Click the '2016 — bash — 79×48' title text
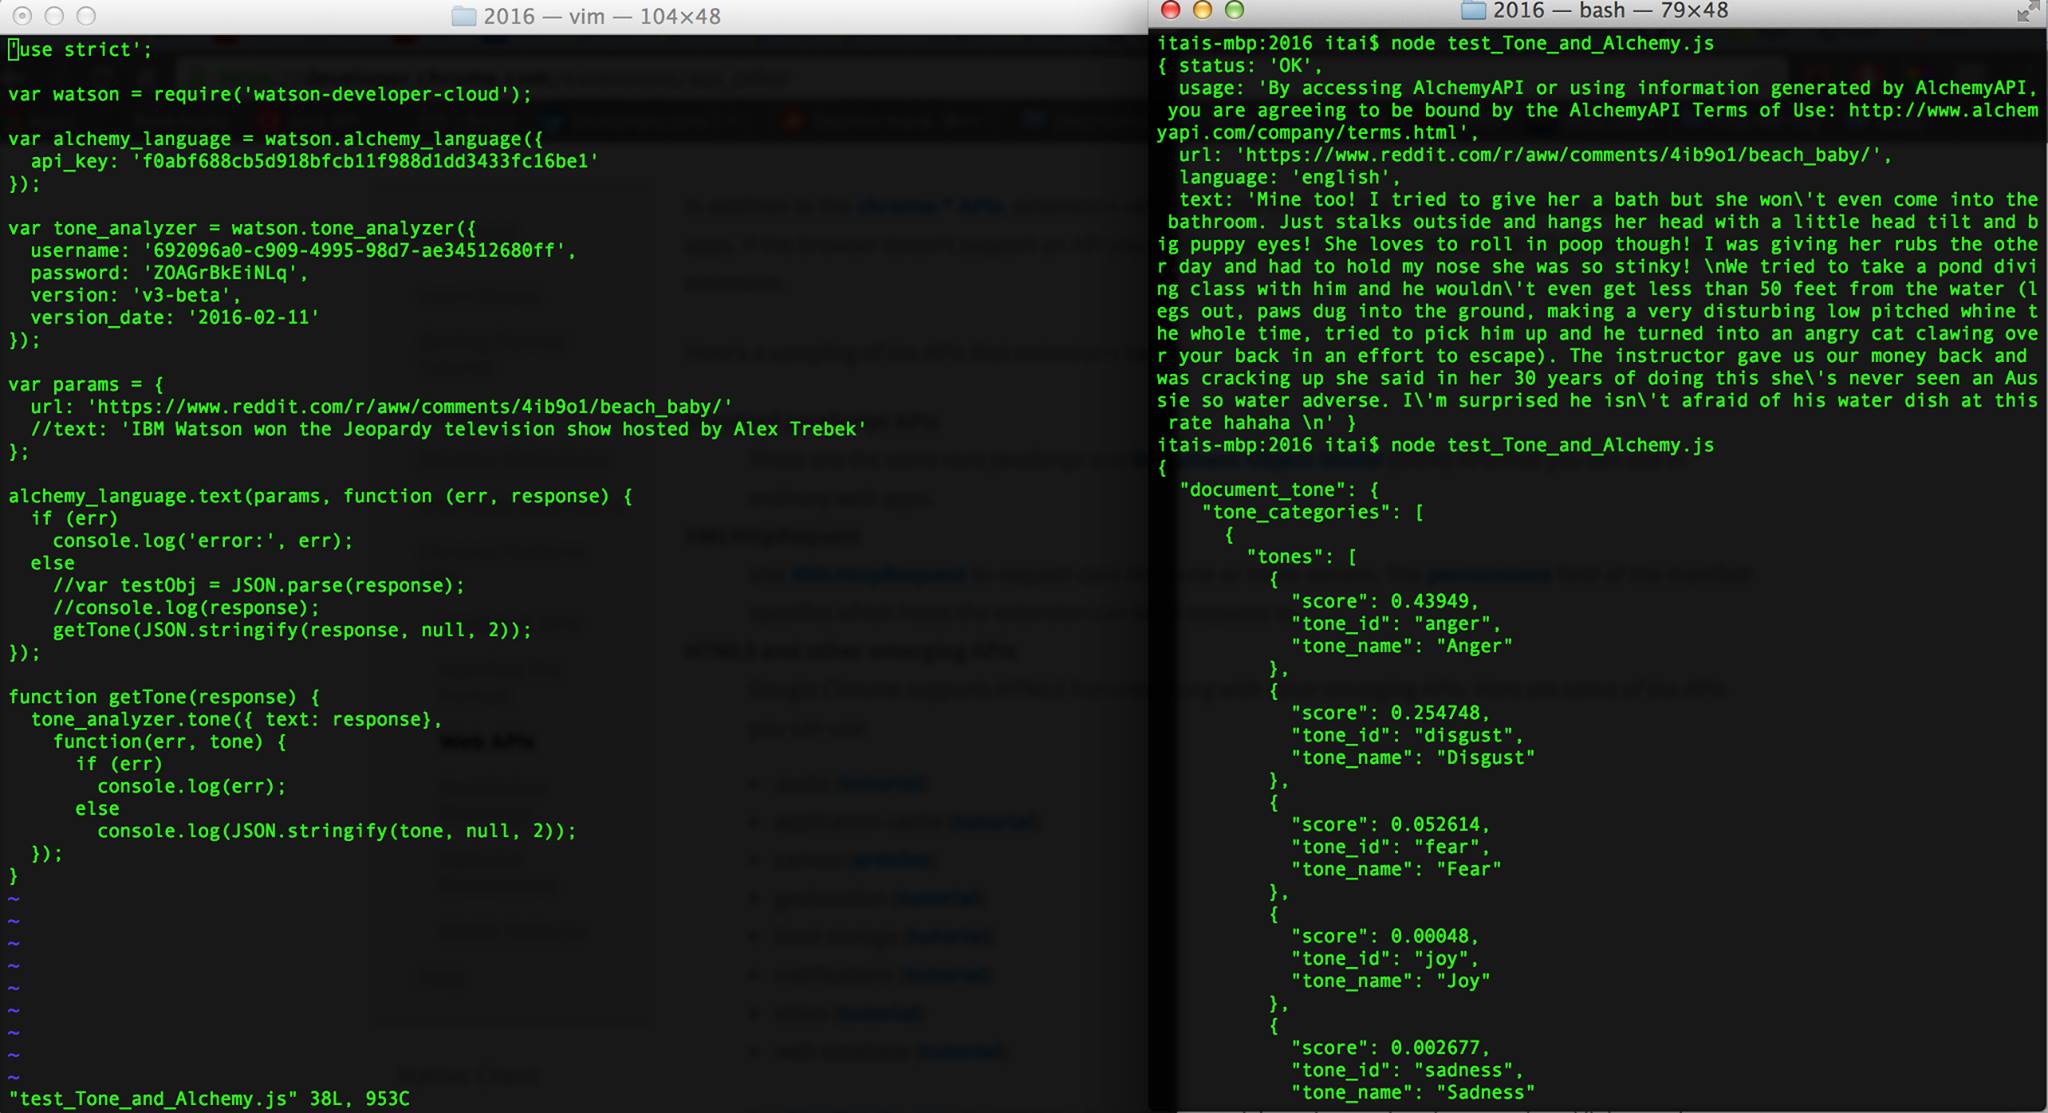 click(x=1610, y=10)
